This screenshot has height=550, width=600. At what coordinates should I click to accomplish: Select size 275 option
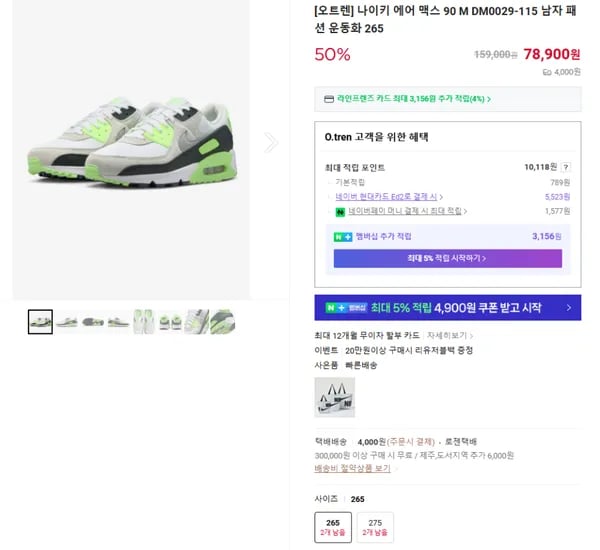click(x=375, y=527)
